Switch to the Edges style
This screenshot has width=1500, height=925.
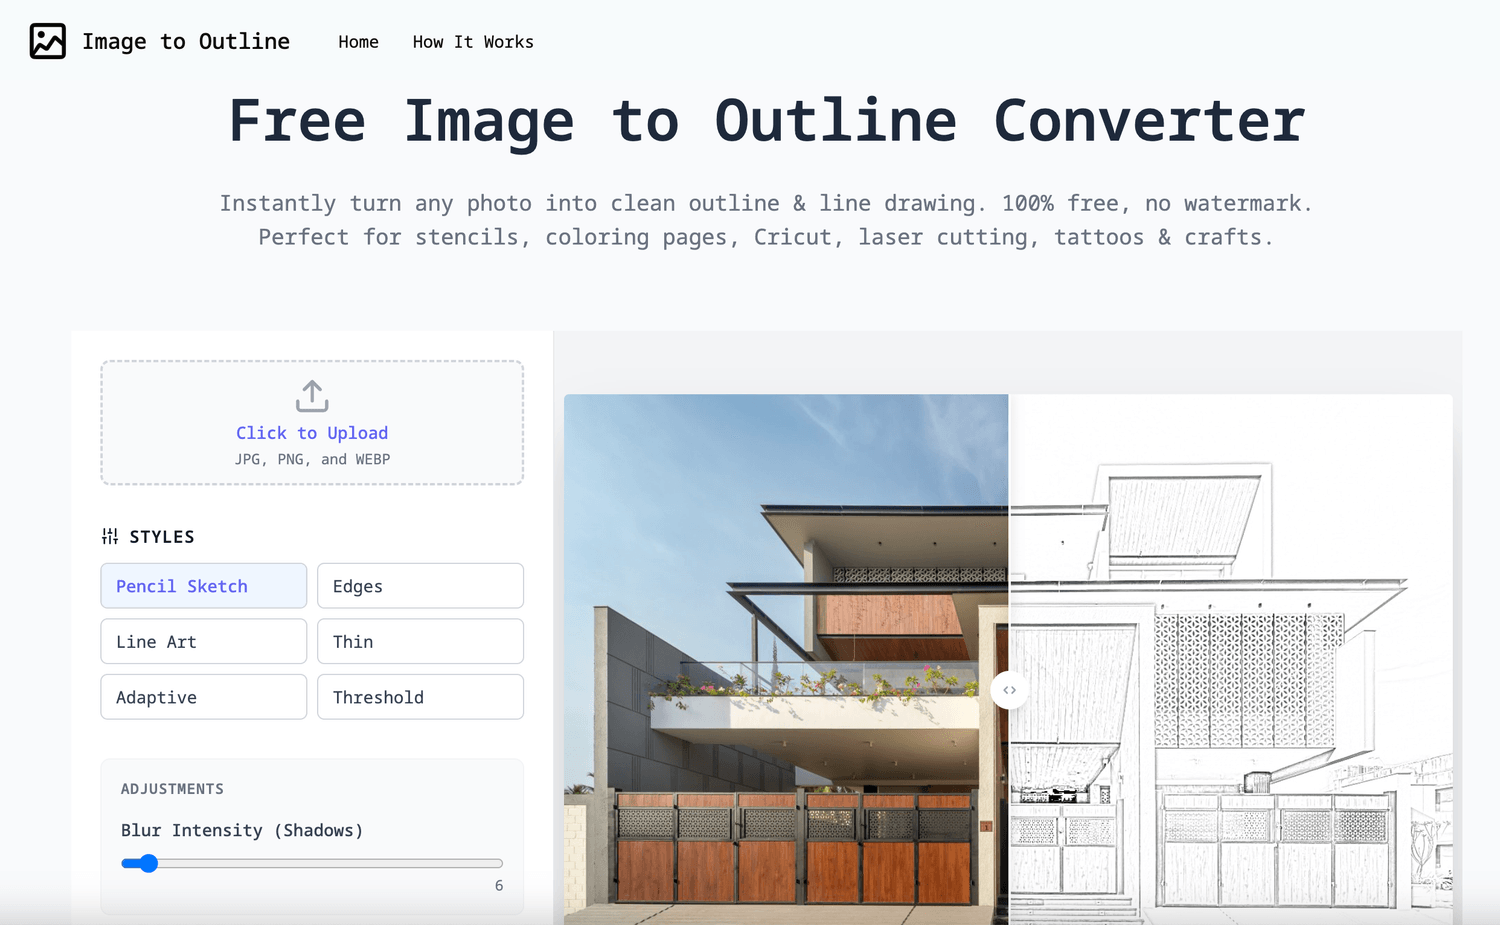(420, 586)
